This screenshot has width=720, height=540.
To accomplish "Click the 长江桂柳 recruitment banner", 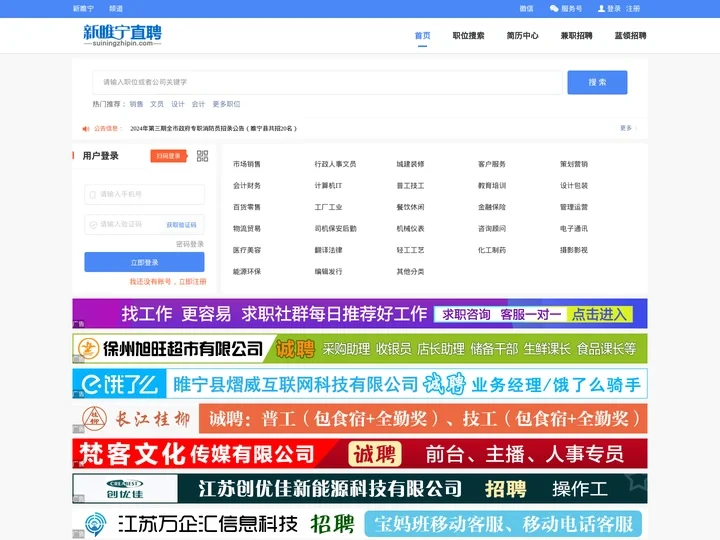I will click(360, 418).
